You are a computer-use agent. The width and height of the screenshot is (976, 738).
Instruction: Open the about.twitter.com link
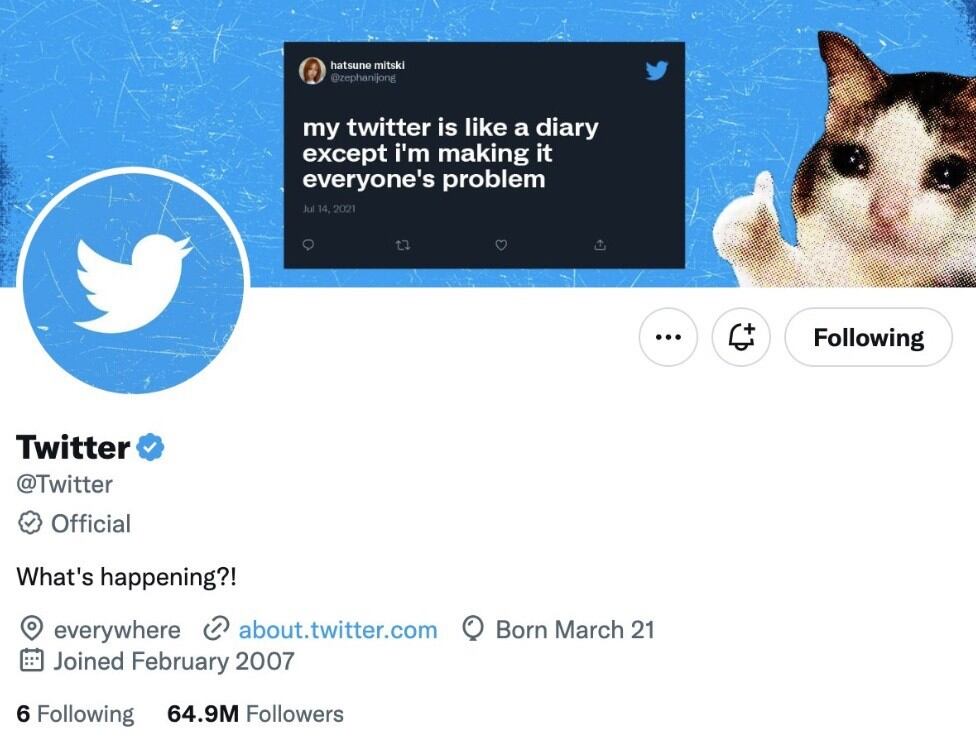click(337, 630)
